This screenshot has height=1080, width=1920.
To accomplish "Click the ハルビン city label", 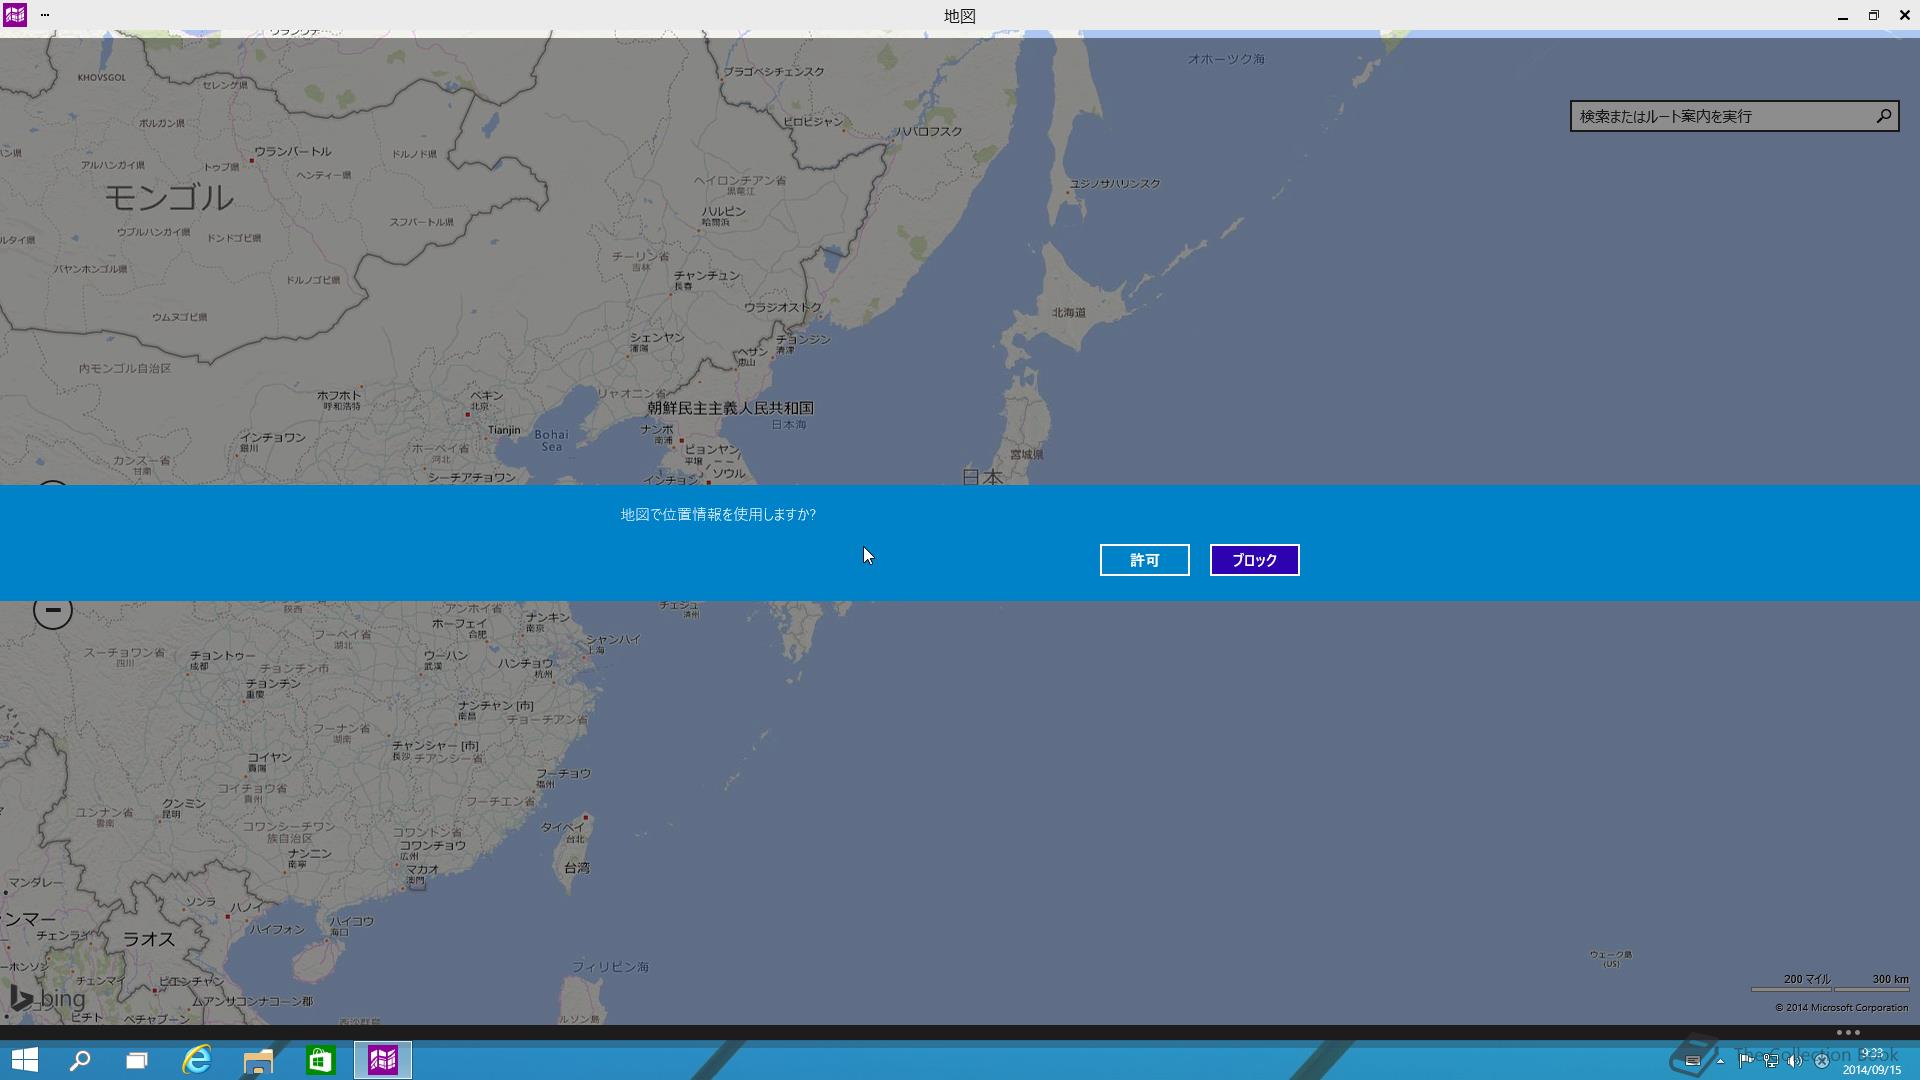I will pyautogui.click(x=723, y=212).
